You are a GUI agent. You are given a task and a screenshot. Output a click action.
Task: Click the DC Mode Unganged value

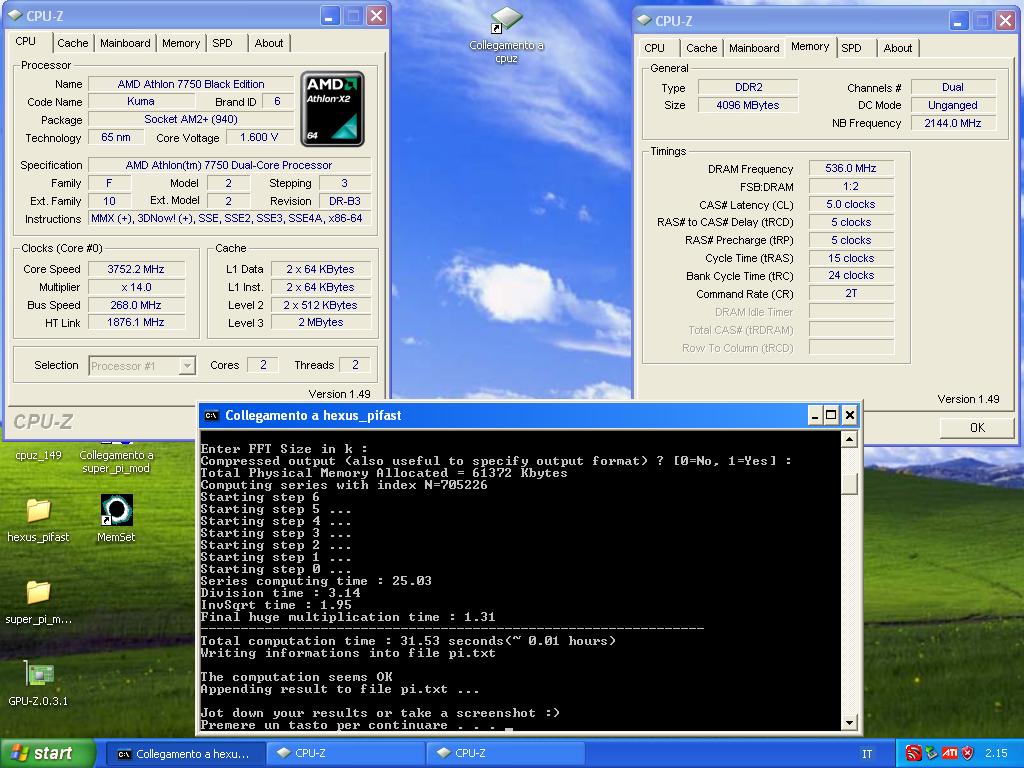(953, 105)
